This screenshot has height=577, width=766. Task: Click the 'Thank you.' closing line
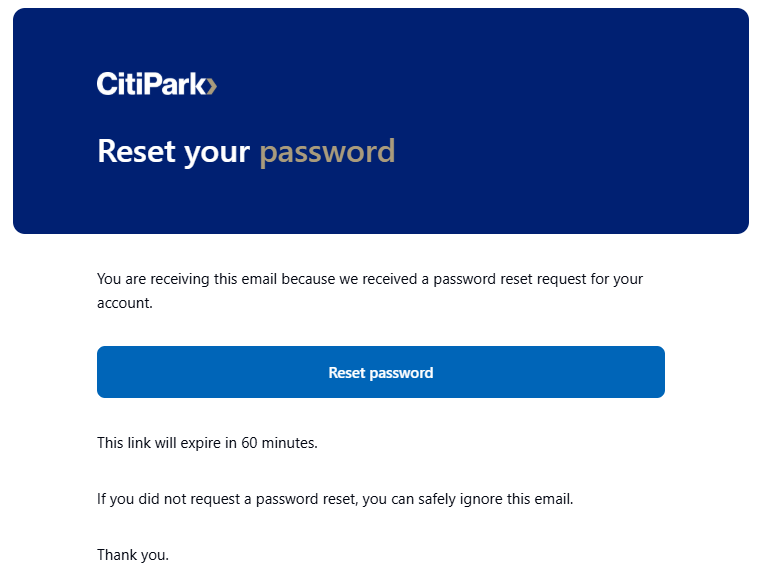(x=133, y=555)
